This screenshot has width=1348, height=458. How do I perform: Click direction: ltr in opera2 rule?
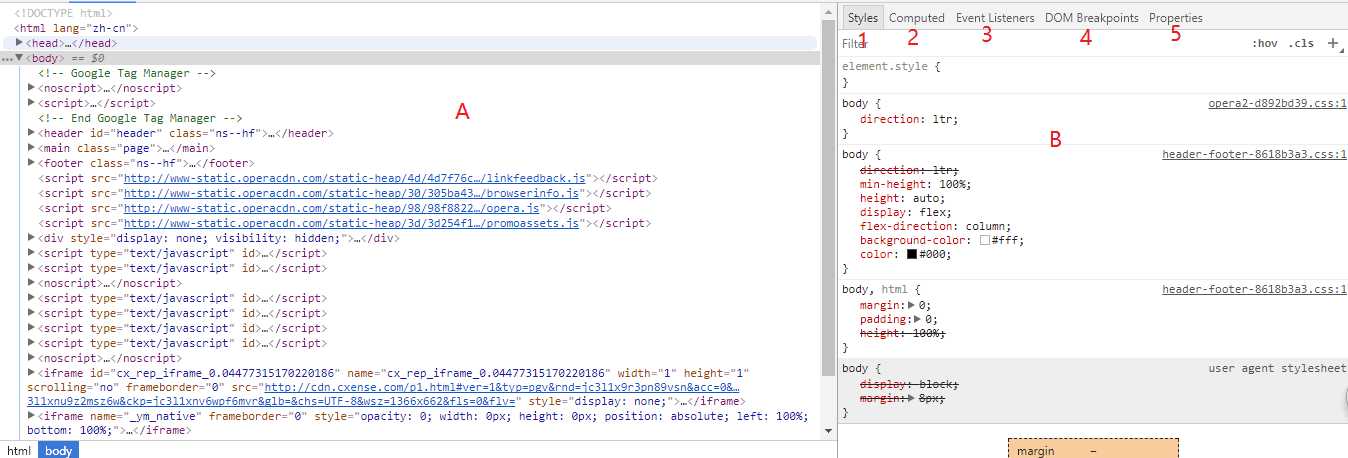[909, 119]
